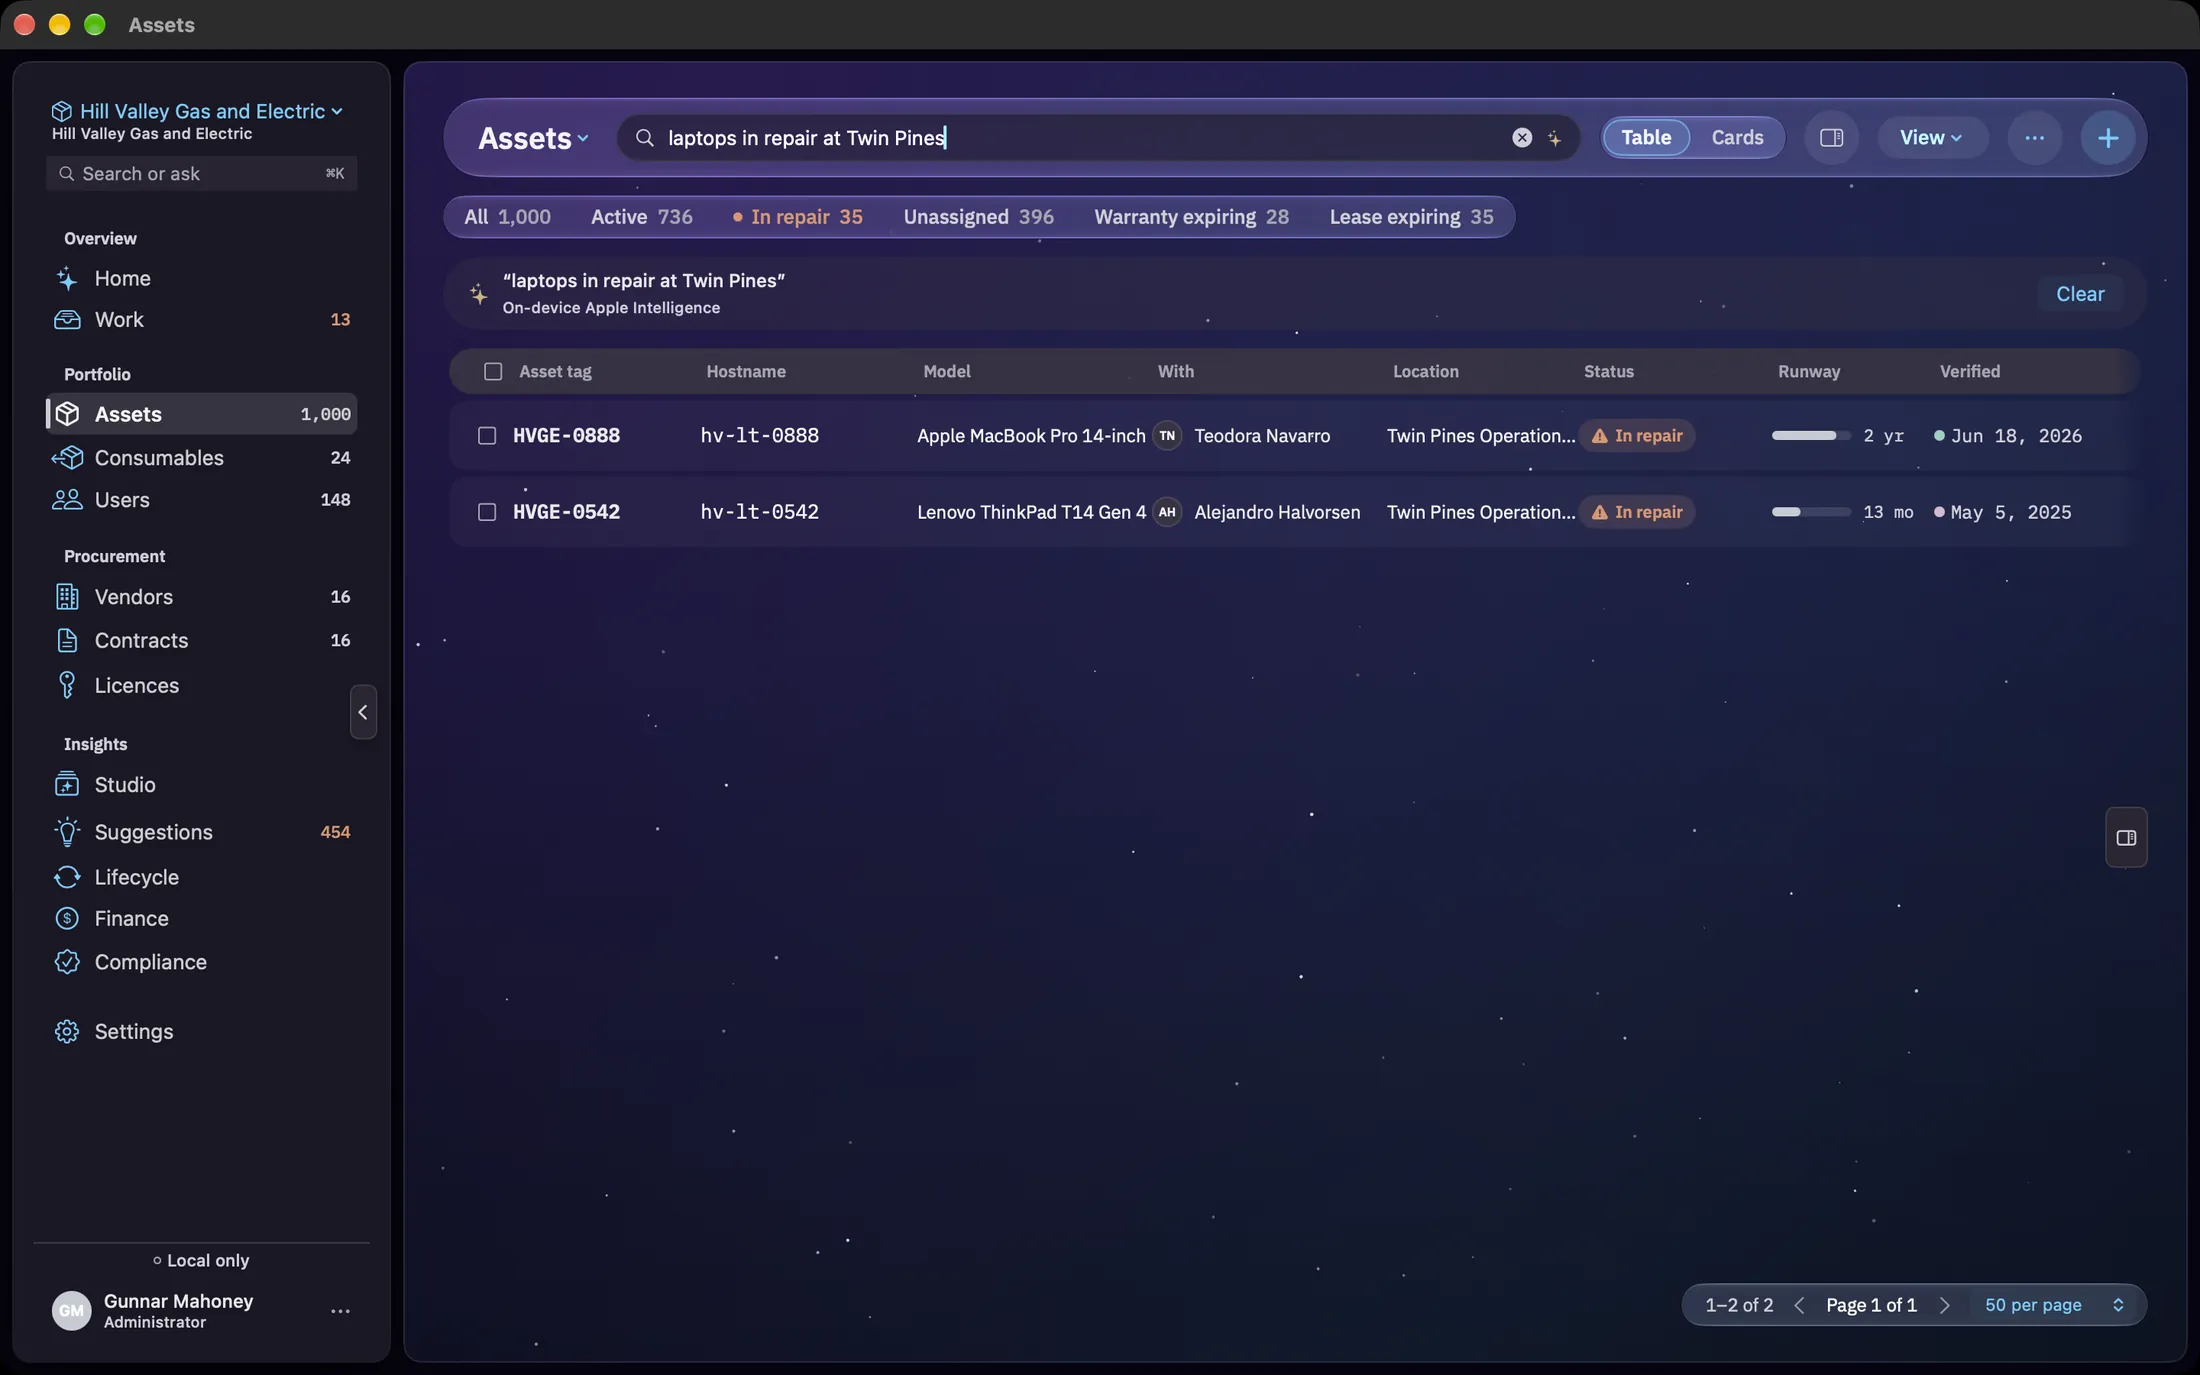Open user menu beside Gunnar Mahoney
2200x1375 pixels.
pyautogui.click(x=340, y=1310)
